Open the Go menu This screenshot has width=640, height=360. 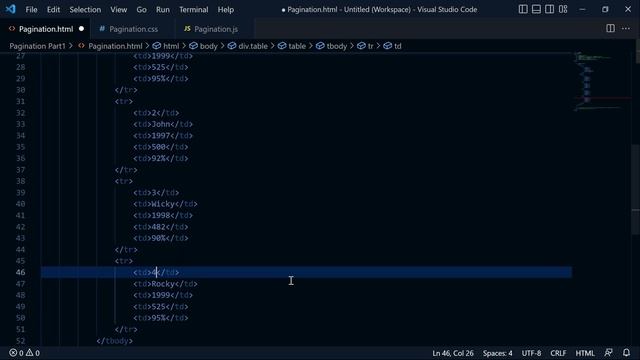coord(141,9)
